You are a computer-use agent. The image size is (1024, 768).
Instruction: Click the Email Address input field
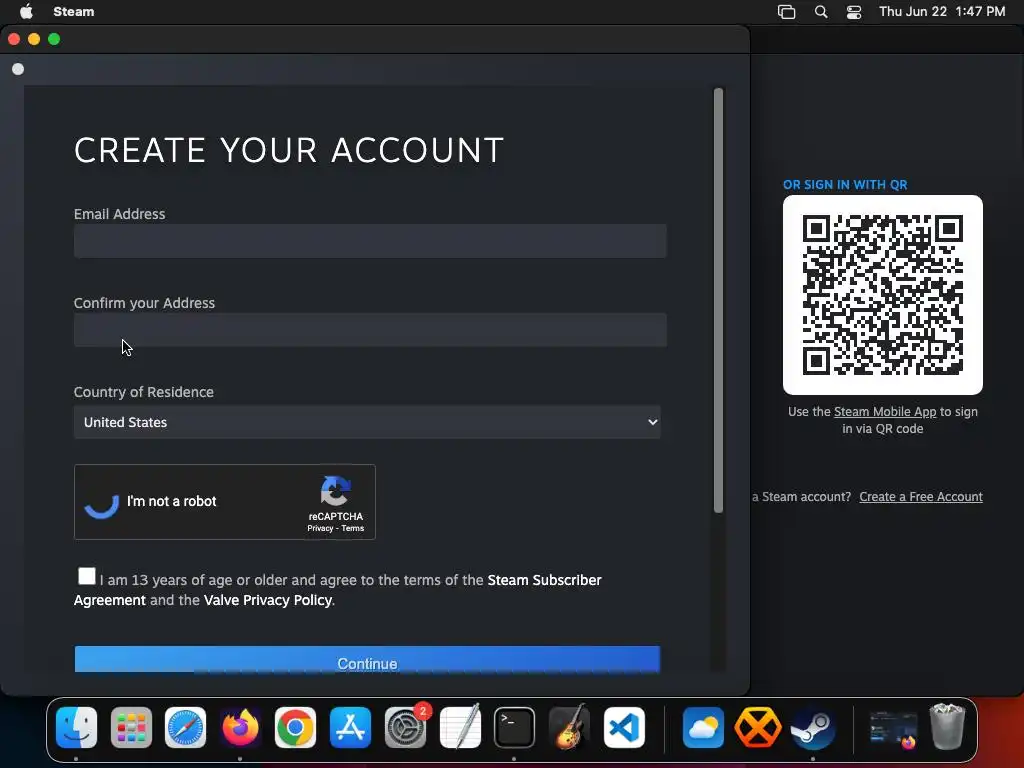coord(370,241)
